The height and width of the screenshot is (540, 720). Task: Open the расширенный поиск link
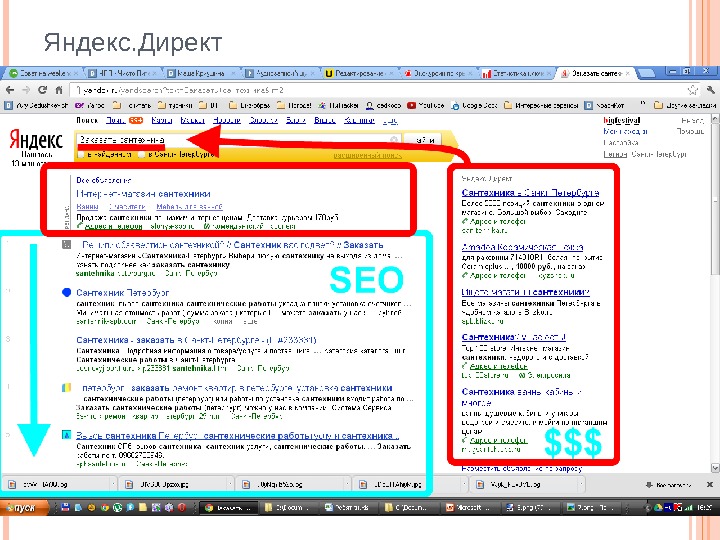367,156
